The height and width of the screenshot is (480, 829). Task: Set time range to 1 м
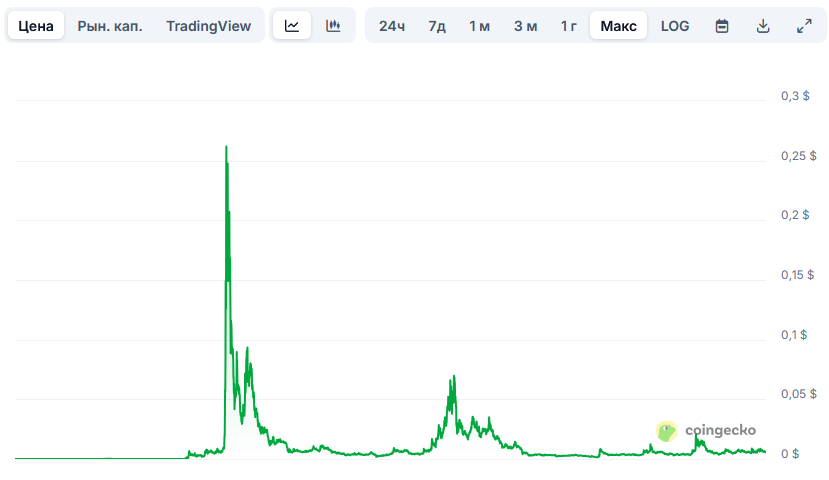(x=480, y=25)
